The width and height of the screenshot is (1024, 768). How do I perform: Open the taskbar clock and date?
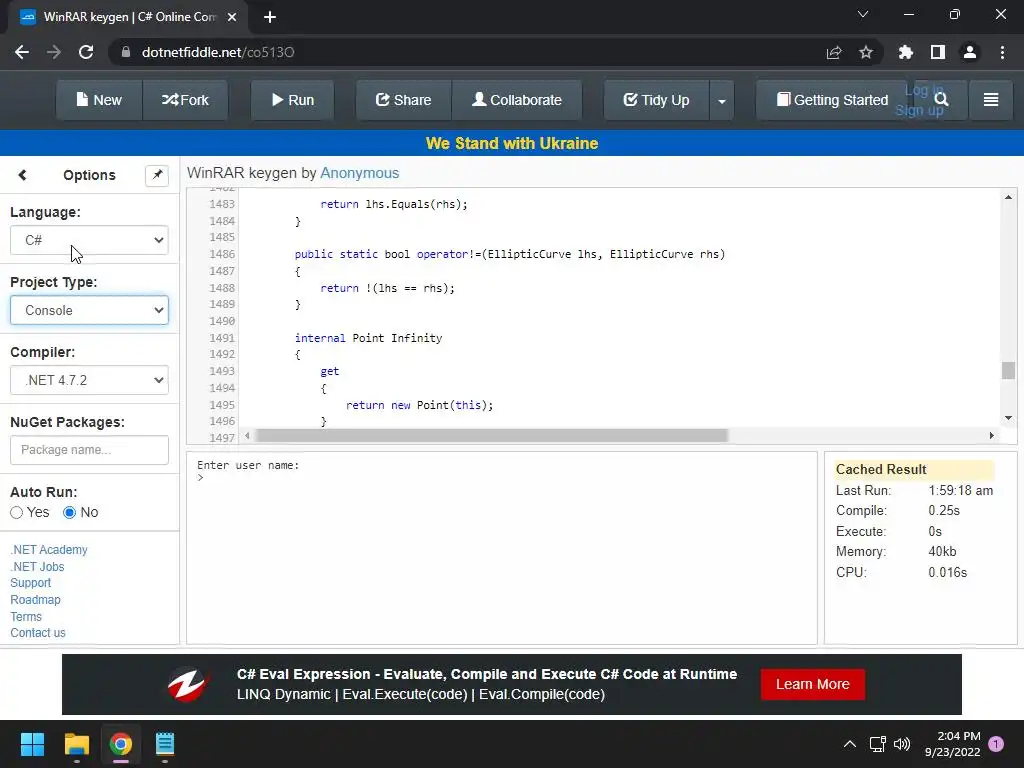point(953,744)
